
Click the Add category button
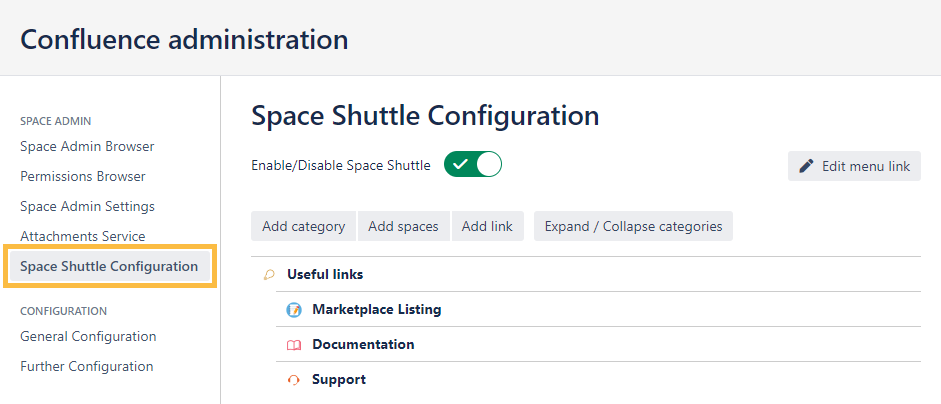303,226
